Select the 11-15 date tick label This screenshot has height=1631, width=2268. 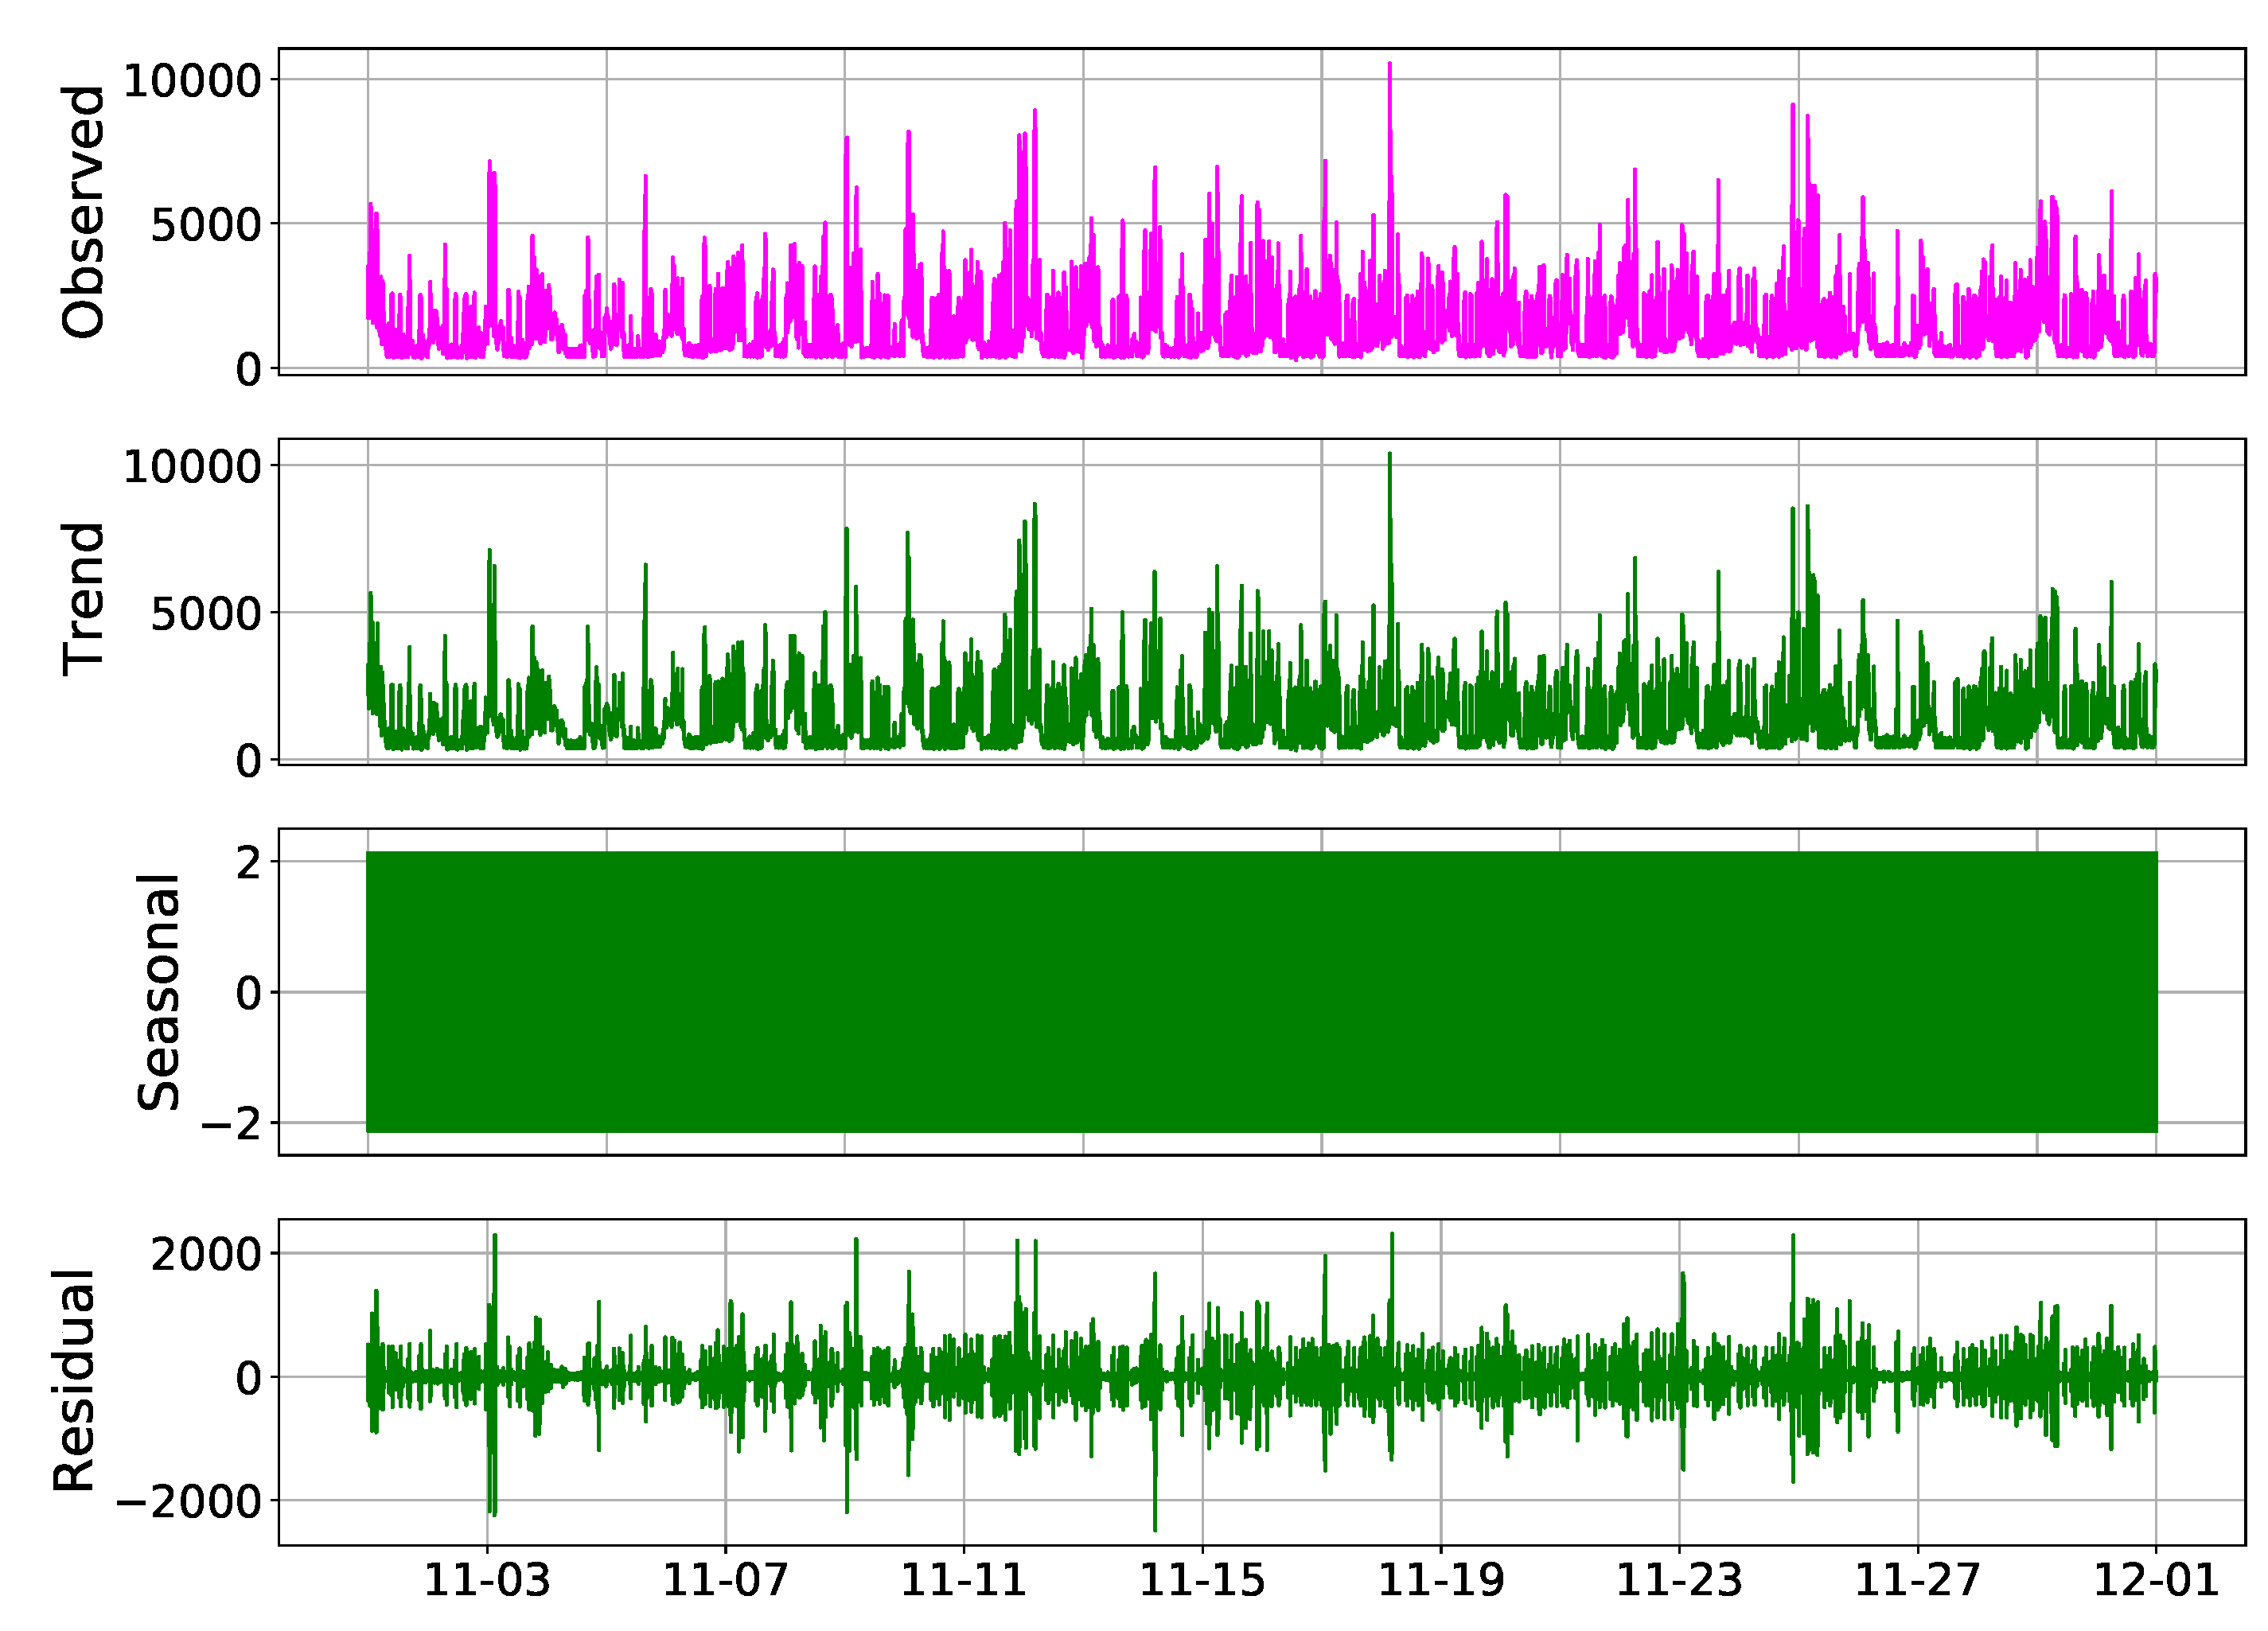[1202, 1580]
